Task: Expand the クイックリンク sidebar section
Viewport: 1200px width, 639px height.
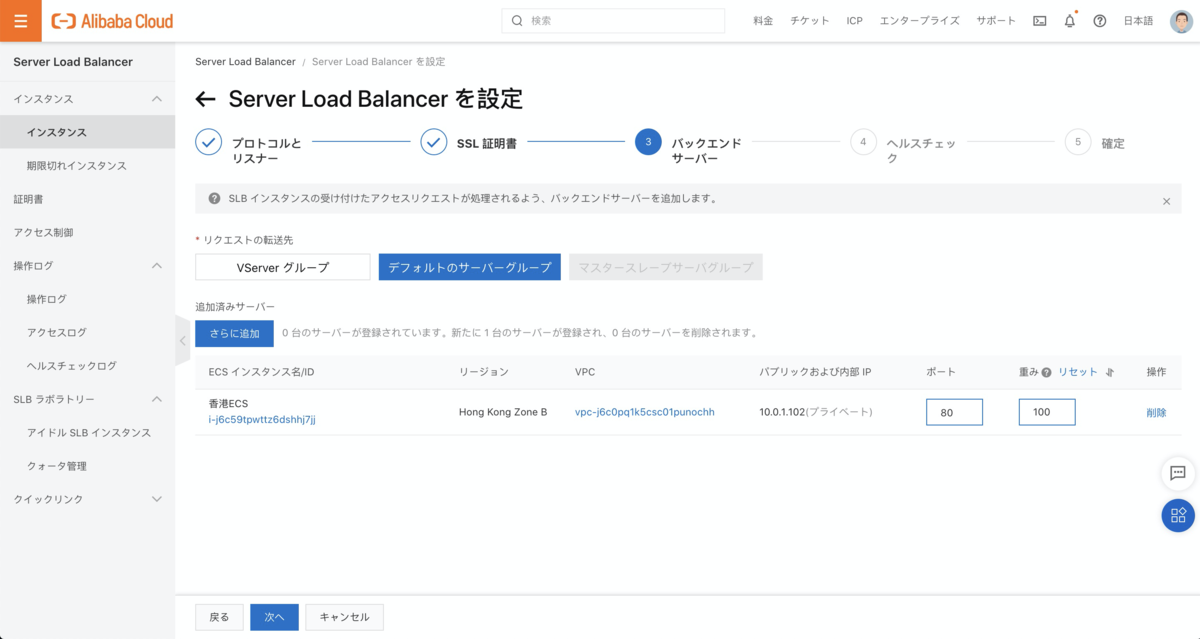Action: click(156, 499)
